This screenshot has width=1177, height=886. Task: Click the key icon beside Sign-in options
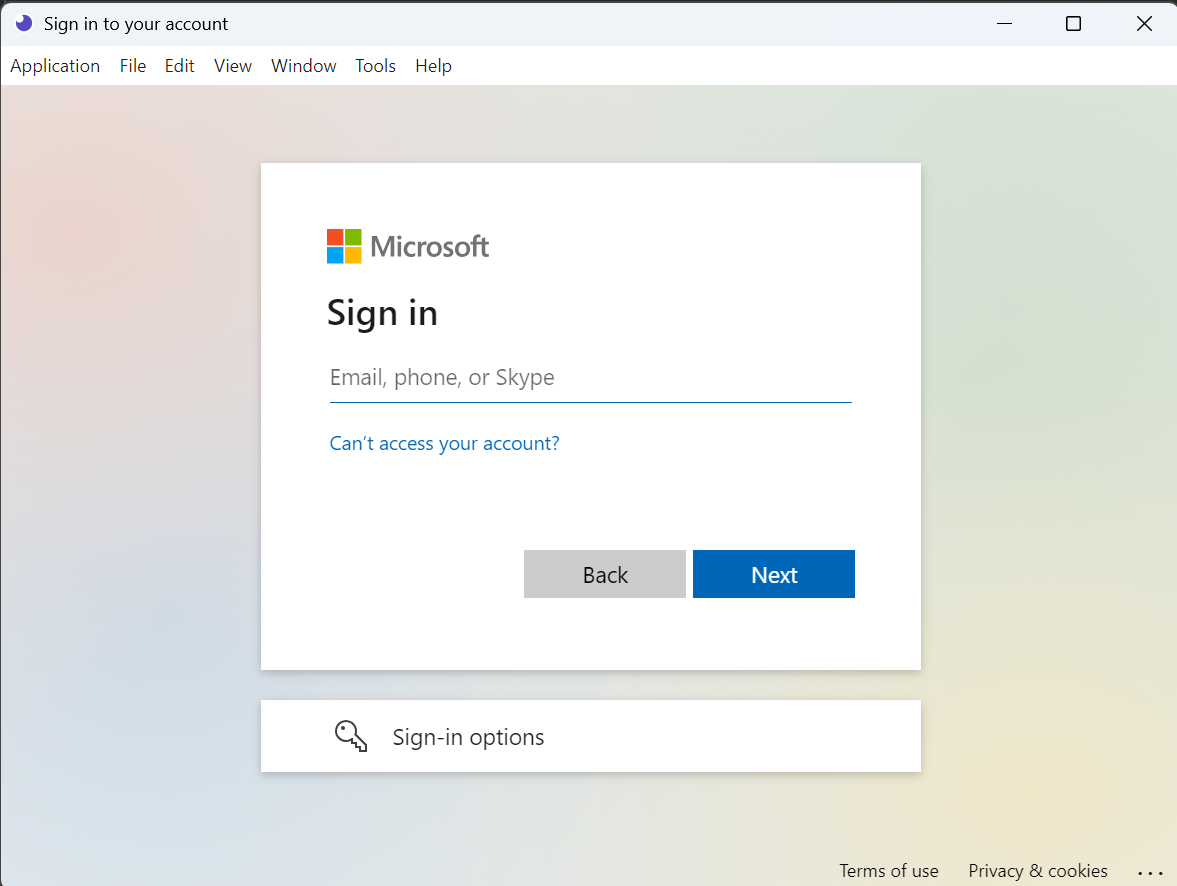pos(351,736)
